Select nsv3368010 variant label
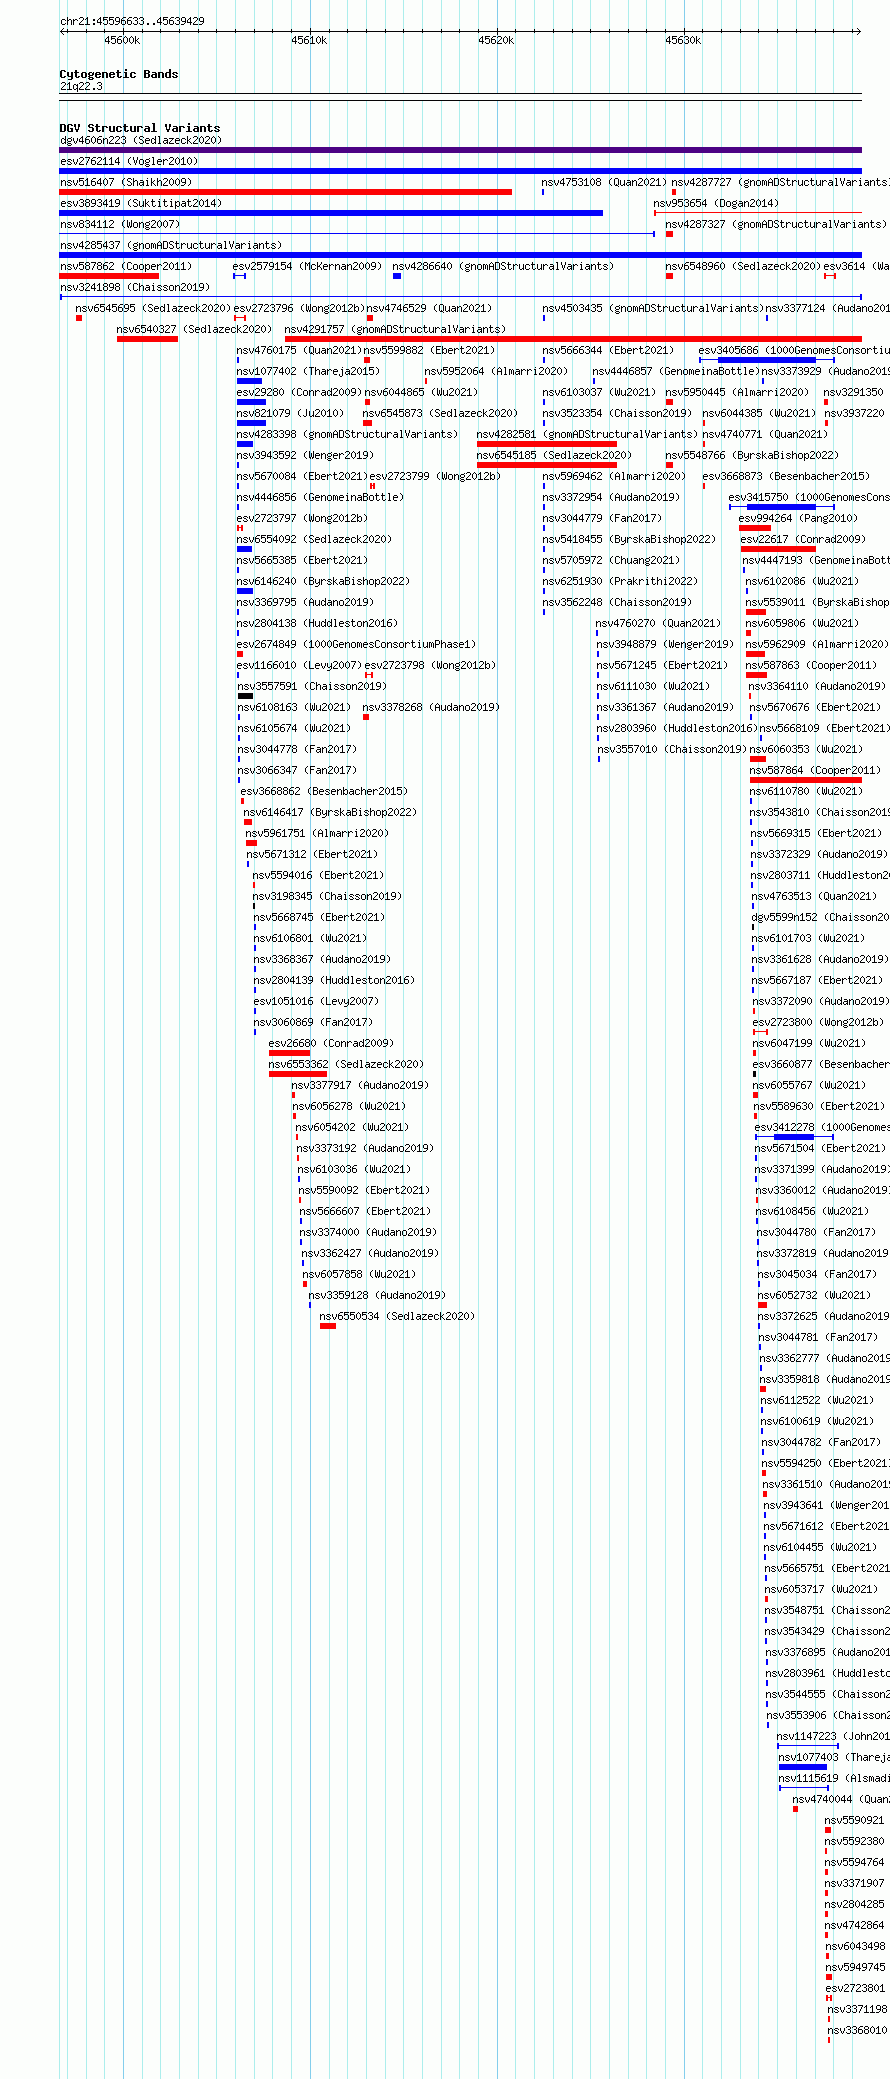The image size is (890, 2079). 857,2031
